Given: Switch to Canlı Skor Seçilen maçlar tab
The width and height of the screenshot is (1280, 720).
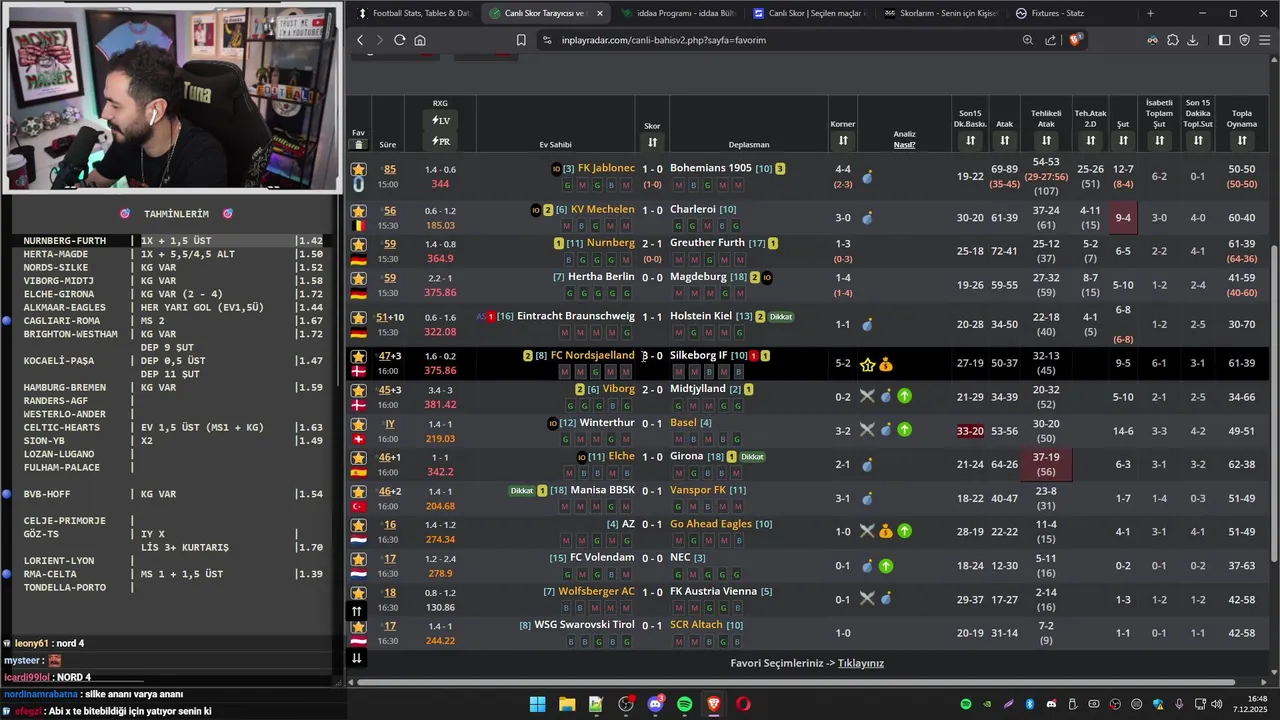Looking at the screenshot, I should pyautogui.click(x=808, y=13).
